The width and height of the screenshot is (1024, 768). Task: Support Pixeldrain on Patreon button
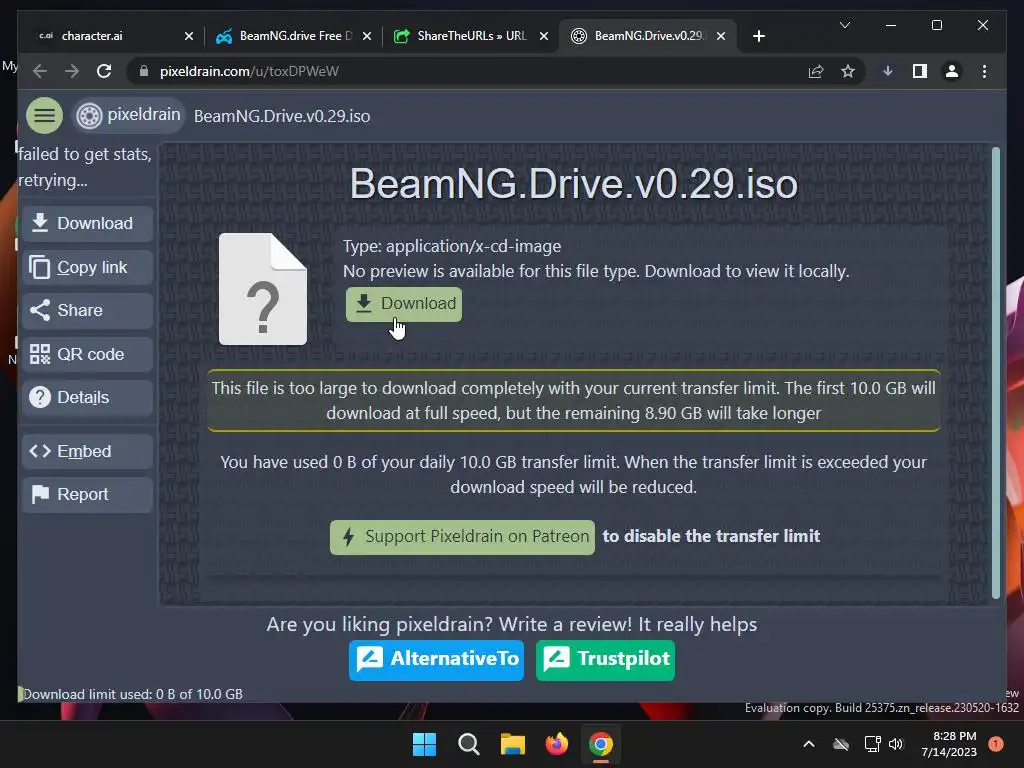click(x=462, y=537)
